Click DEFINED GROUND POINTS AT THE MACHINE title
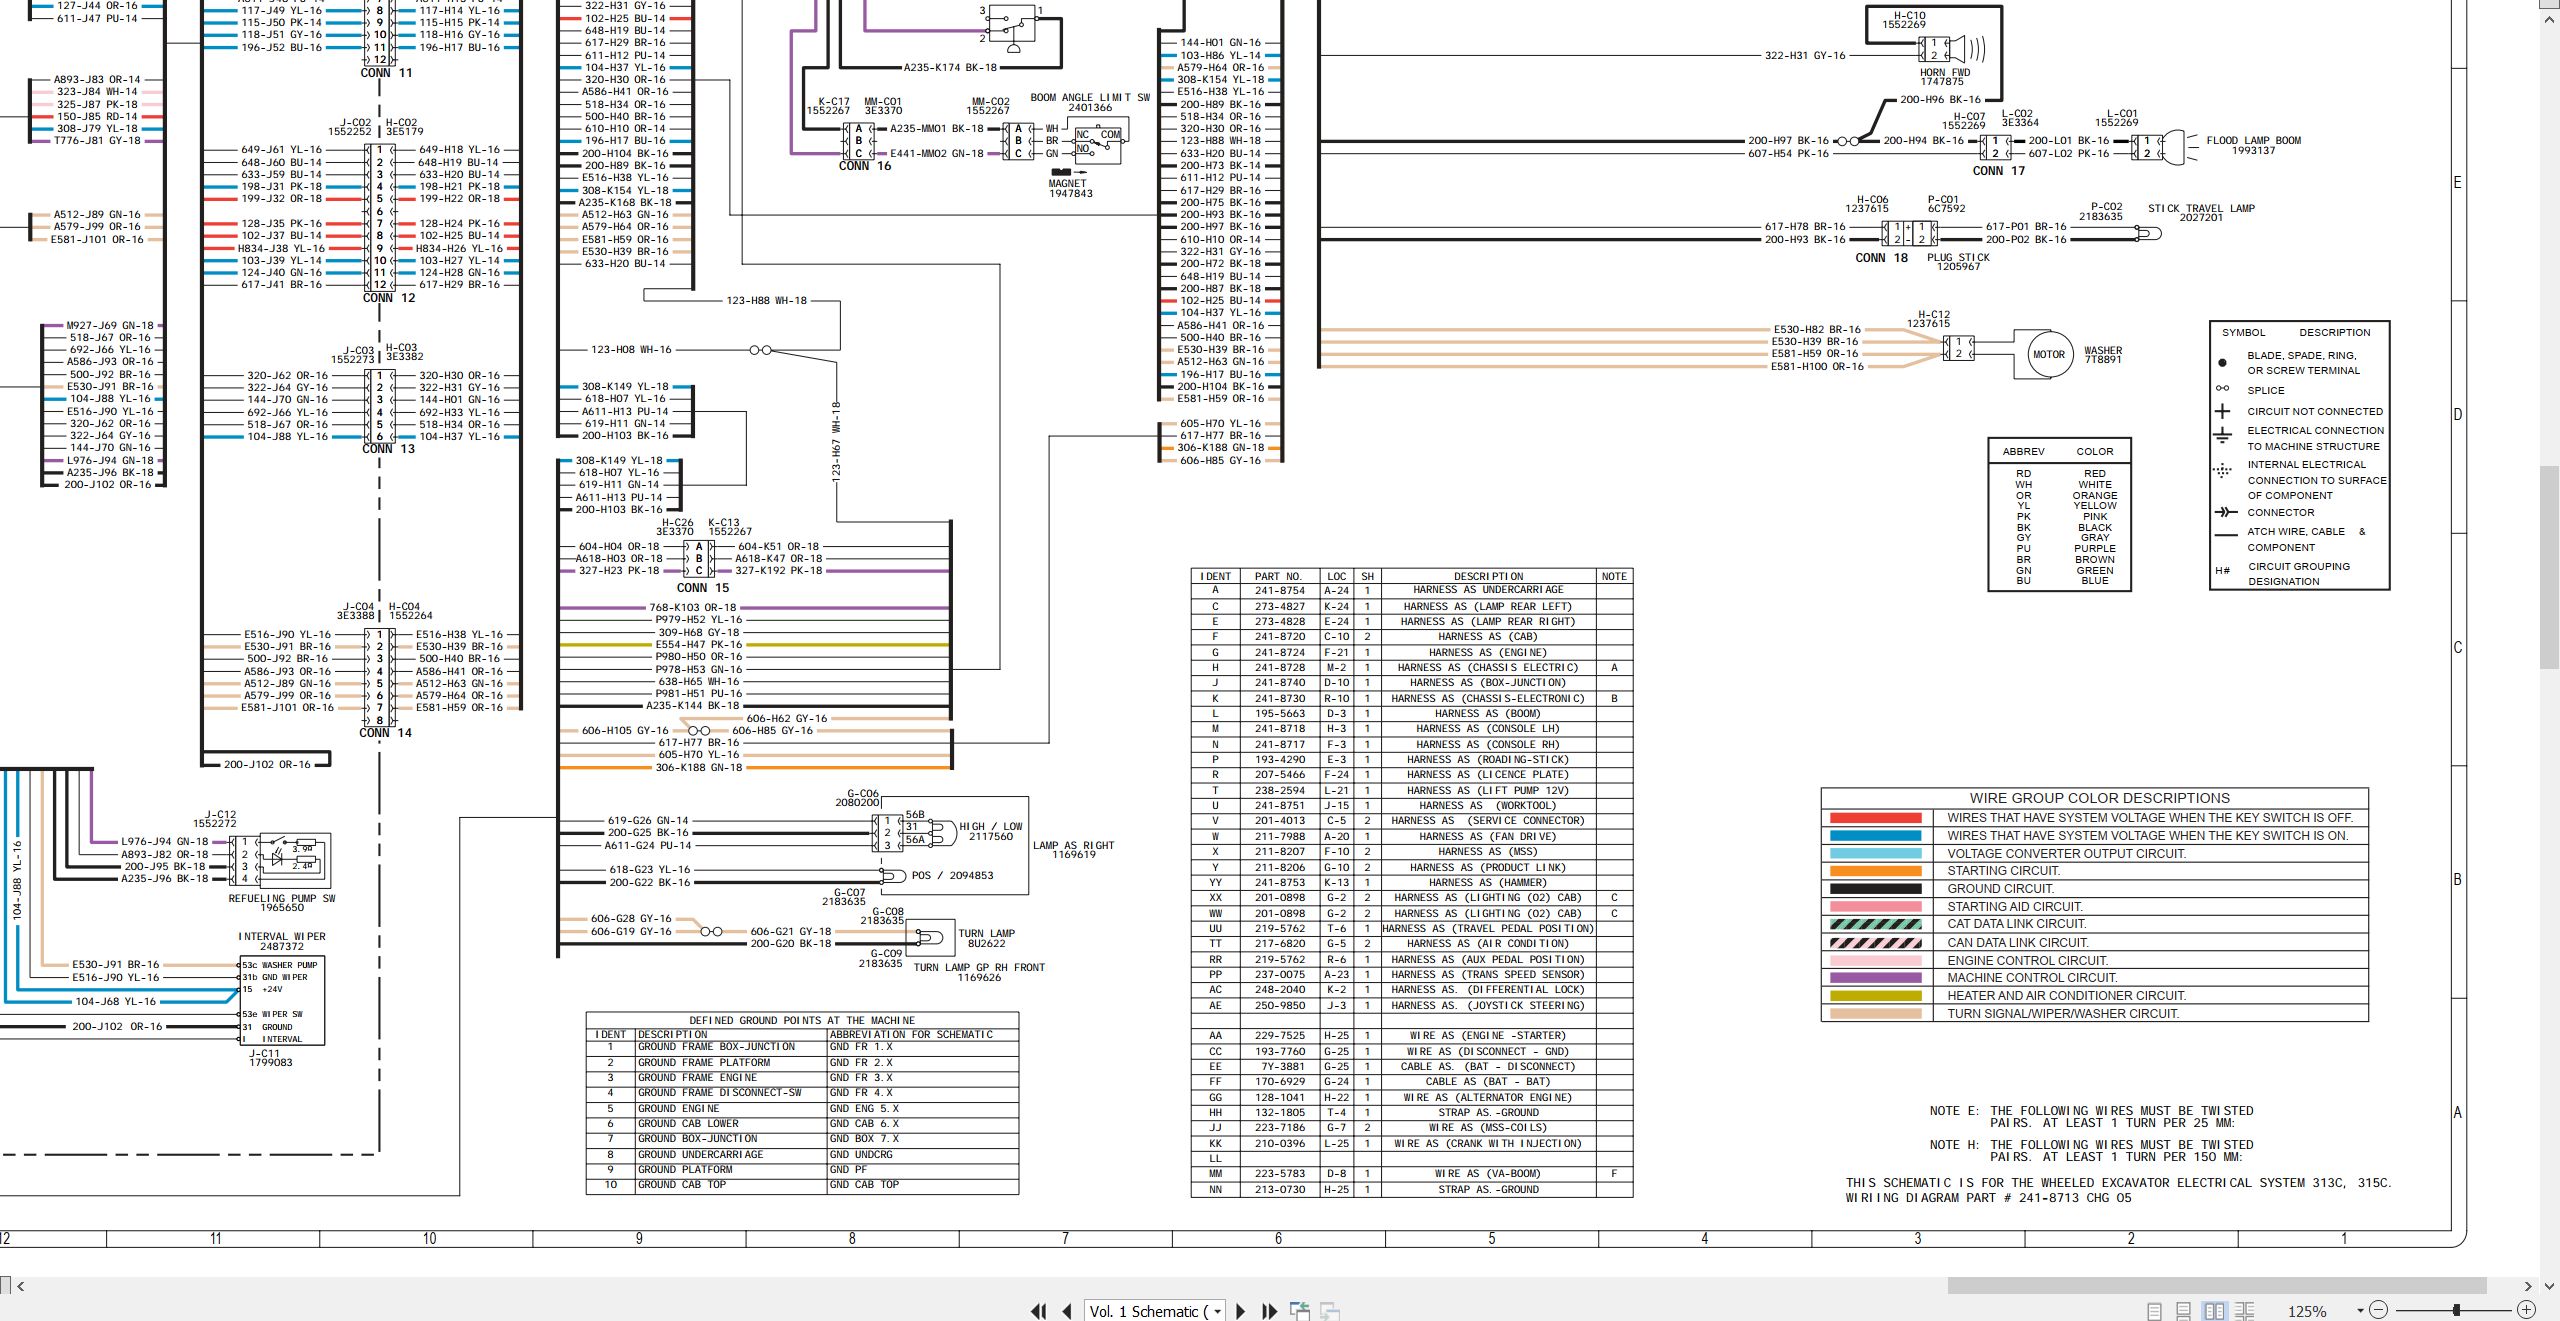2560x1321 pixels. point(802,1021)
